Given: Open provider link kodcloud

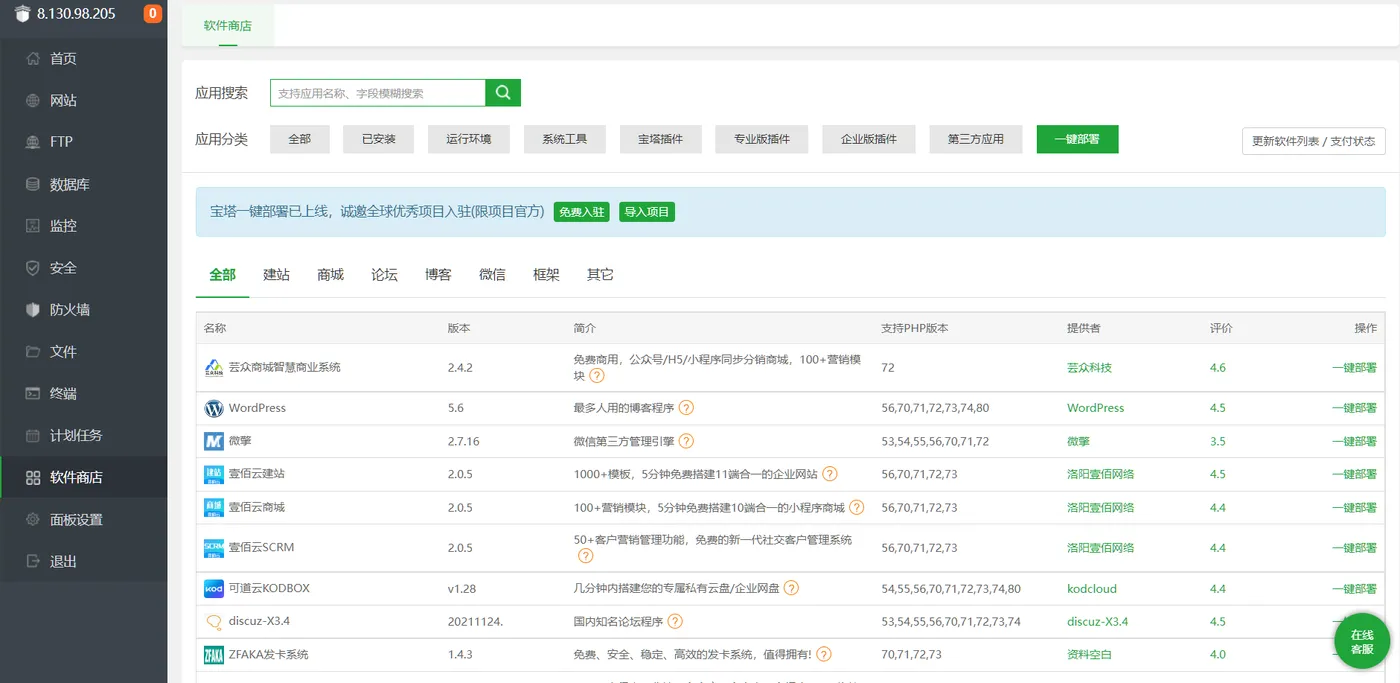Looking at the screenshot, I should [1092, 589].
